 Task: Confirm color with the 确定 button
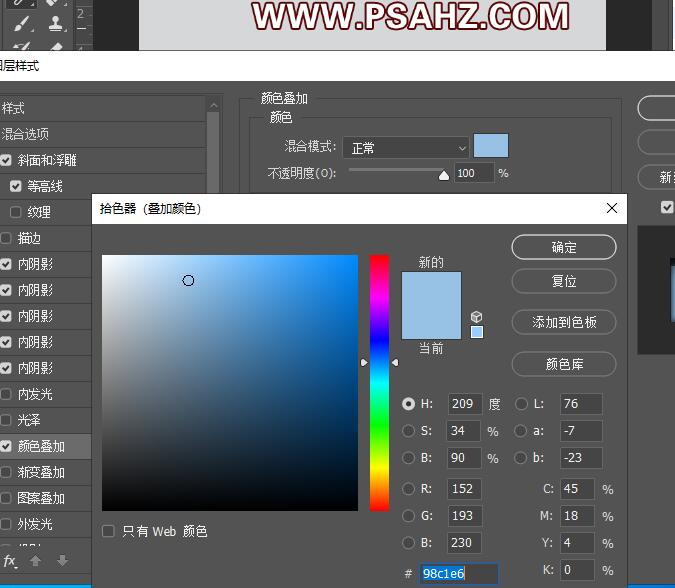click(564, 247)
